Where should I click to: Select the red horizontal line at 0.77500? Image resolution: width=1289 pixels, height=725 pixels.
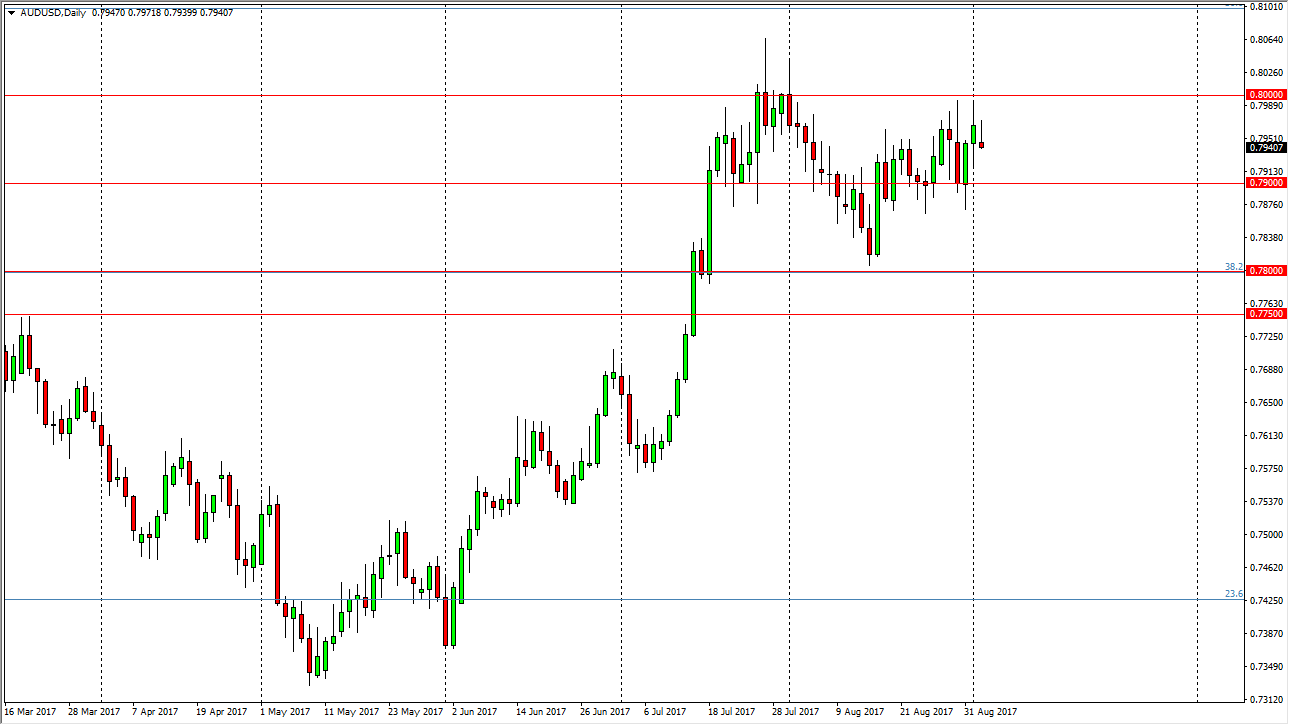point(600,314)
